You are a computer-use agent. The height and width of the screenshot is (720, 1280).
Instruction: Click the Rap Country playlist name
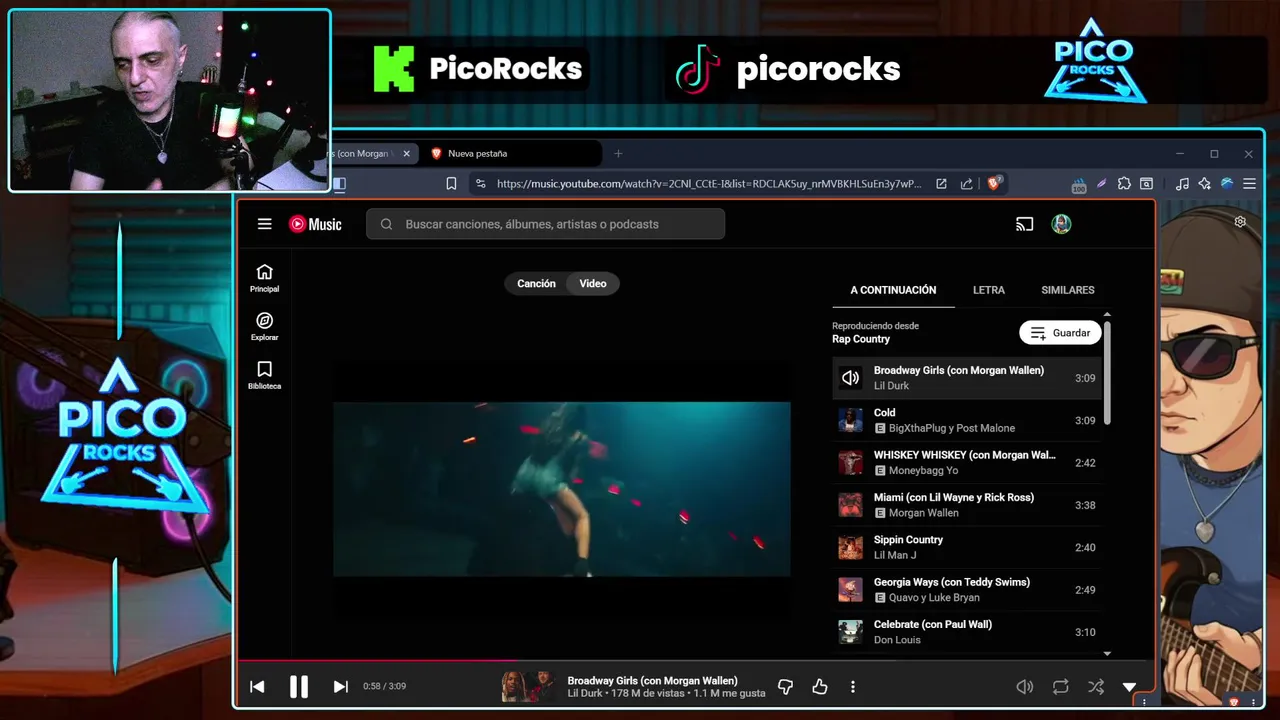click(x=861, y=339)
